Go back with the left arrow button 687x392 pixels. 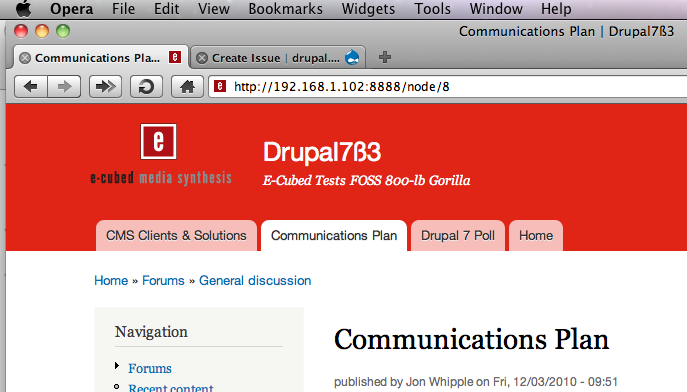click(31, 86)
